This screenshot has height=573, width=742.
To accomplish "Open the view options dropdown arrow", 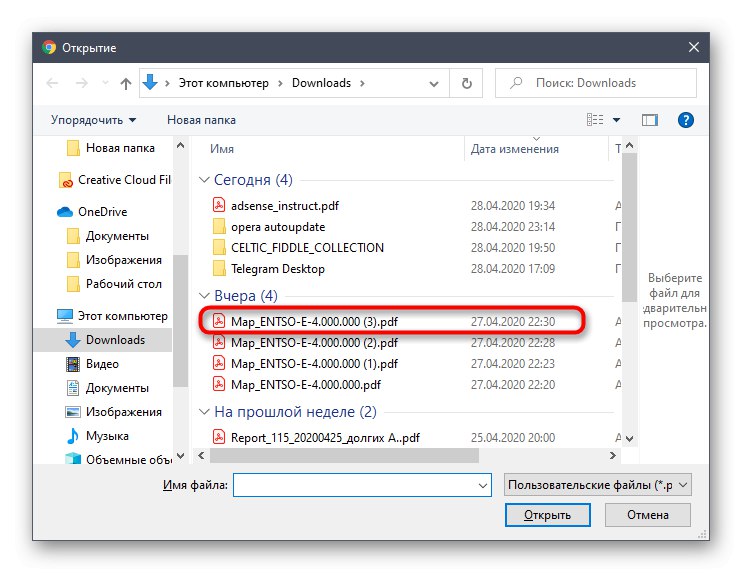I will point(616,120).
